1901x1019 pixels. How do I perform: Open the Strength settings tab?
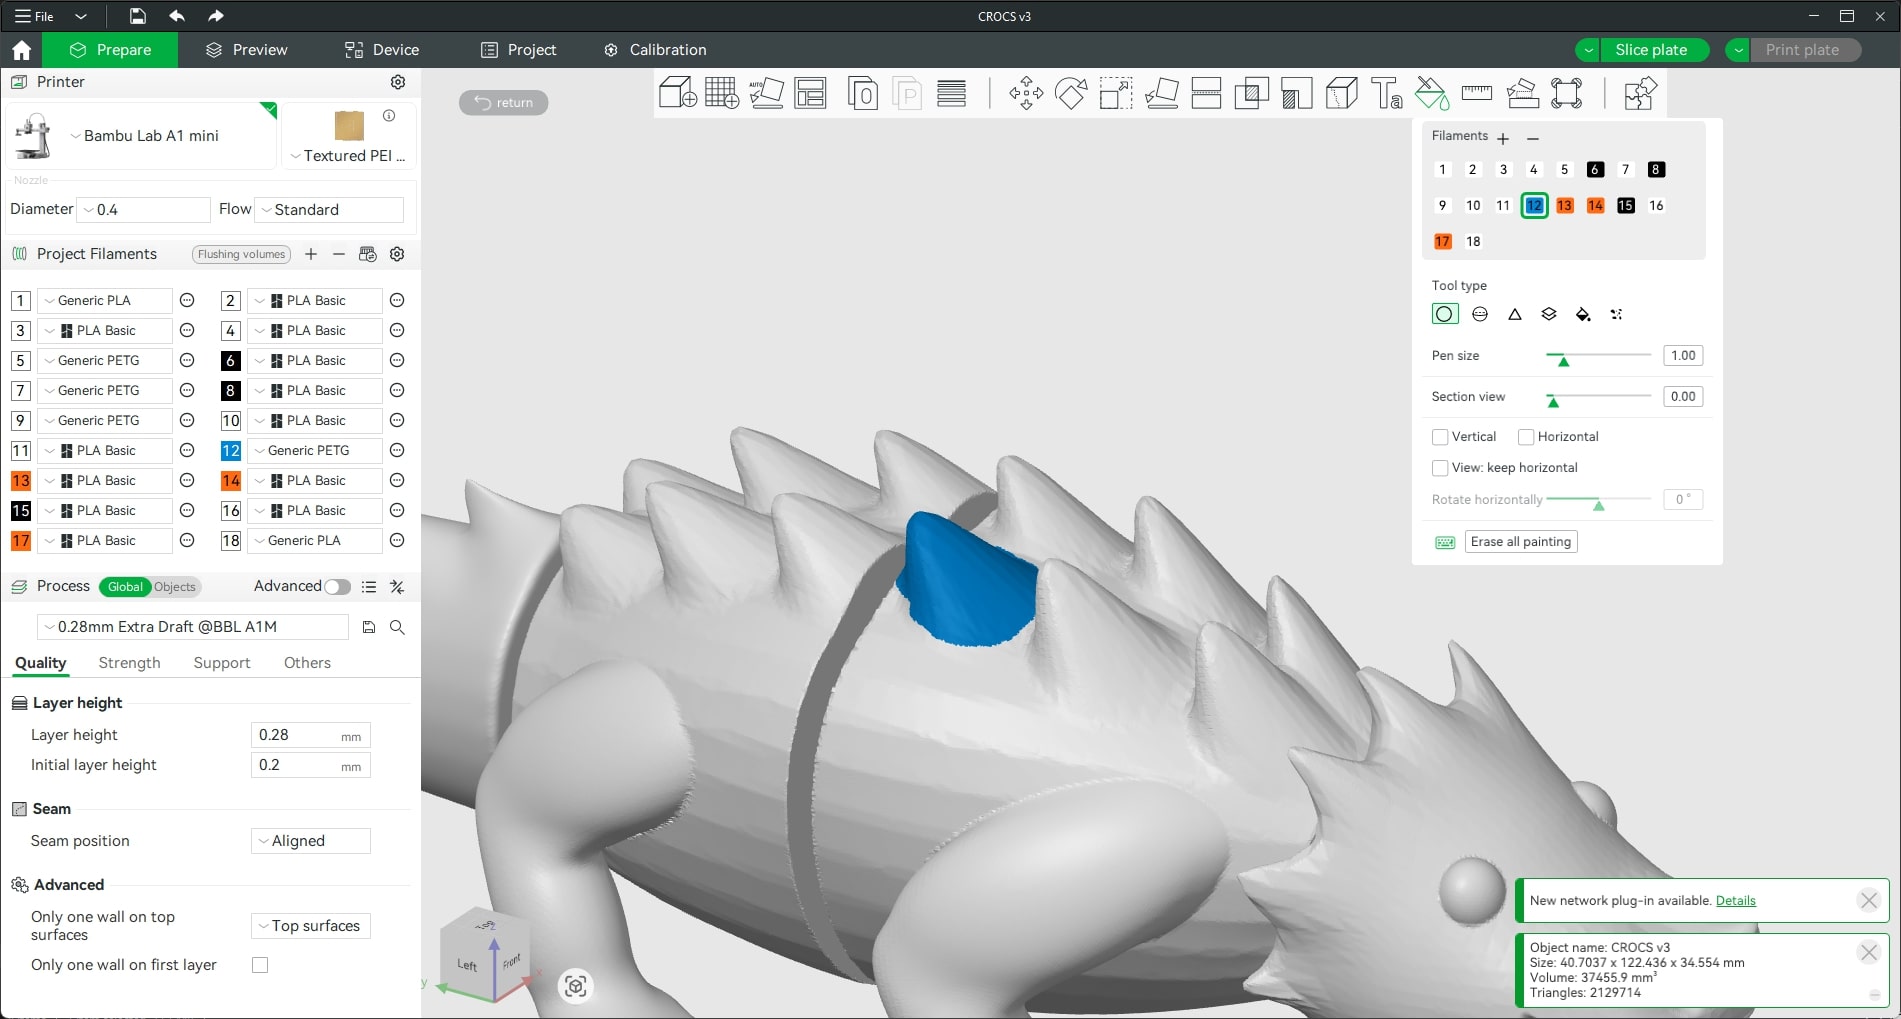129,663
